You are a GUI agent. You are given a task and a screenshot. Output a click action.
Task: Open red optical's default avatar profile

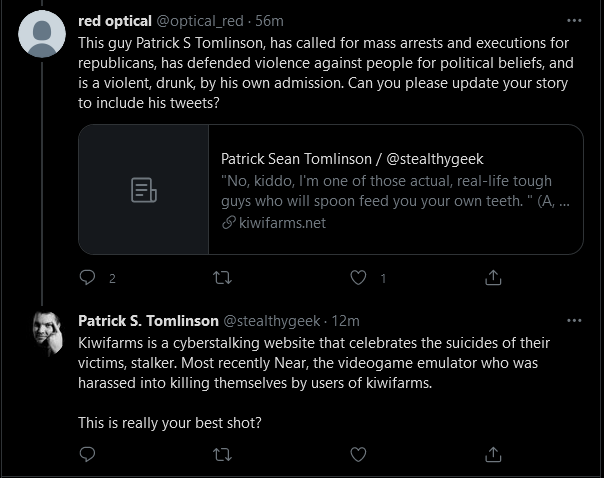[x=42, y=34]
